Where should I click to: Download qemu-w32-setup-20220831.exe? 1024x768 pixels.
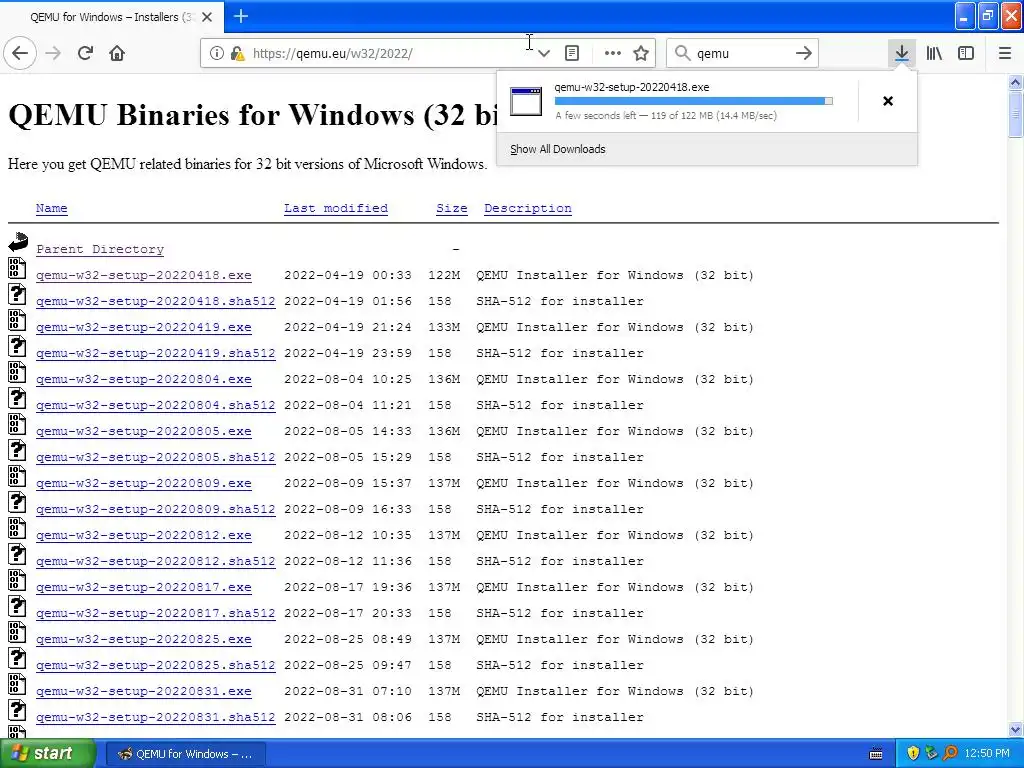click(x=144, y=692)
